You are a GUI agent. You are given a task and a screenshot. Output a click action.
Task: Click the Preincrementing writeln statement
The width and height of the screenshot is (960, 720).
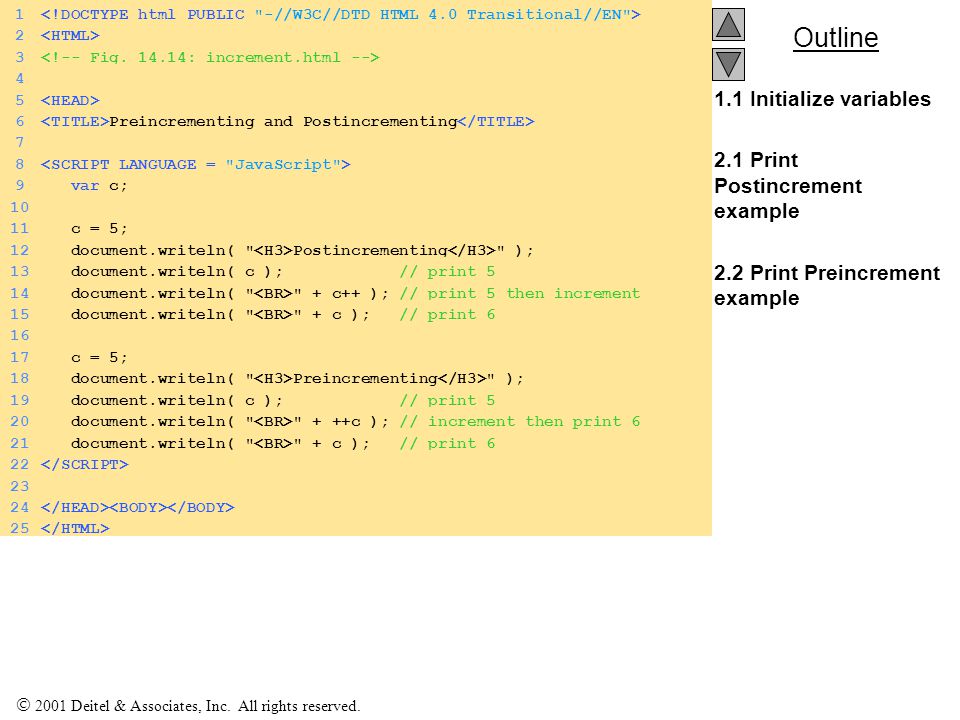[297, 378]
